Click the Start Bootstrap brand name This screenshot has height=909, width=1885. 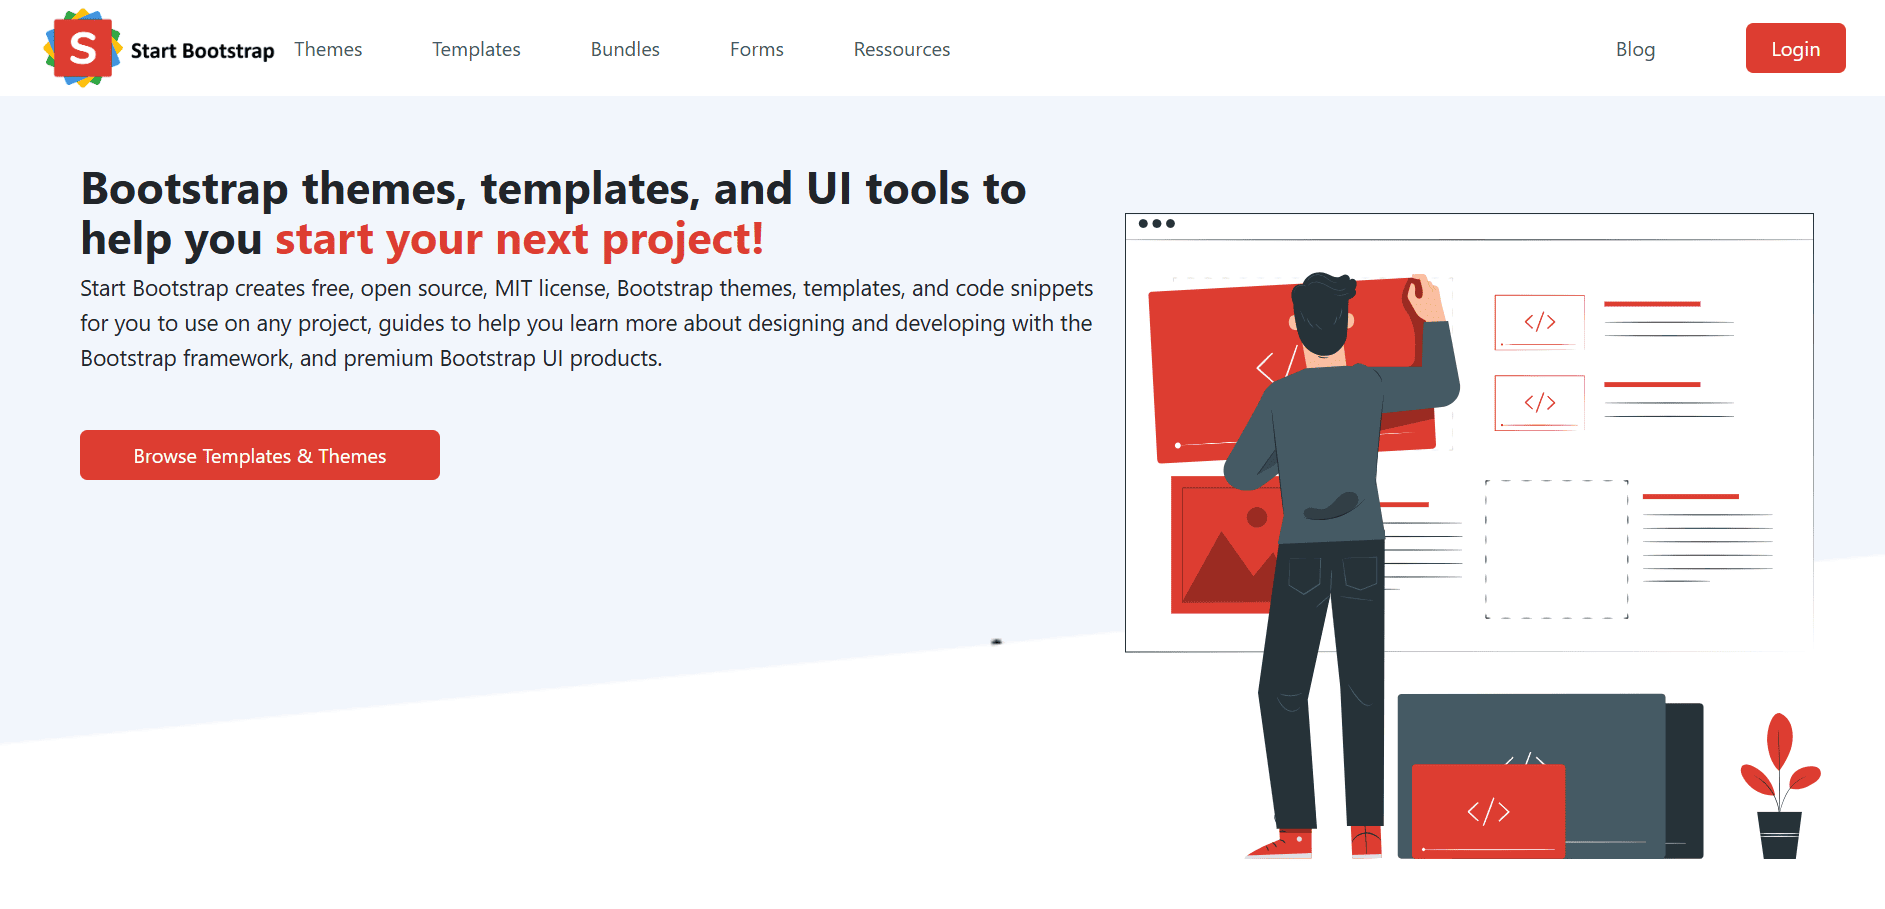(x=202, y=50)
